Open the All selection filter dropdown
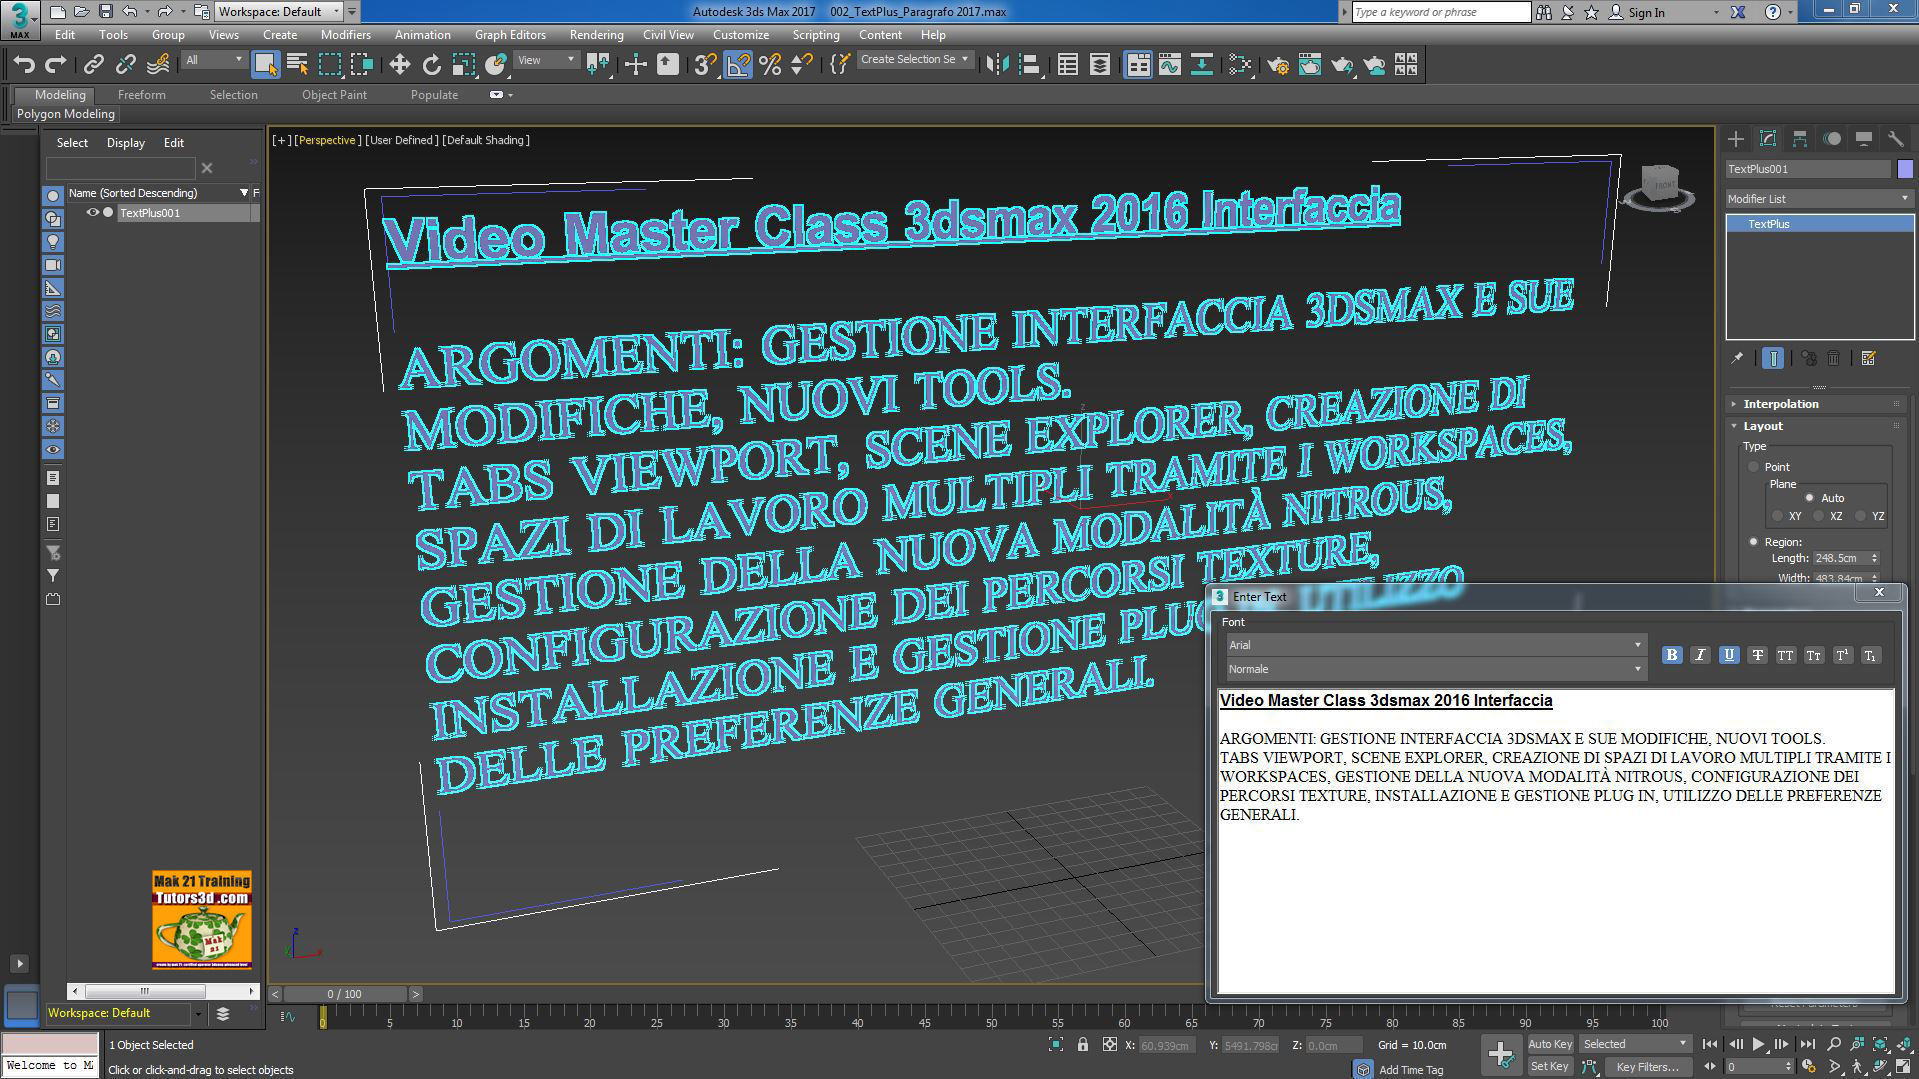This screenshot has height=1079, width=1919. point(214,60)
